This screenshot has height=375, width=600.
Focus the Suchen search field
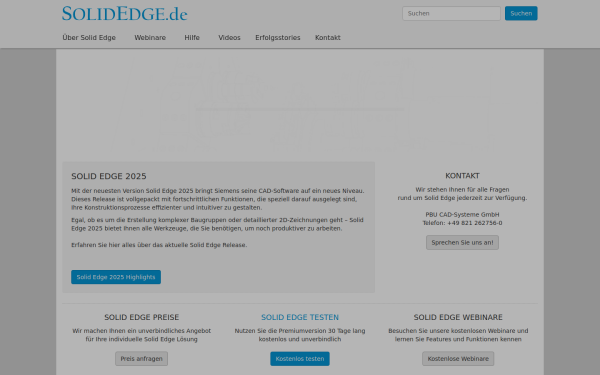point(451,13)
